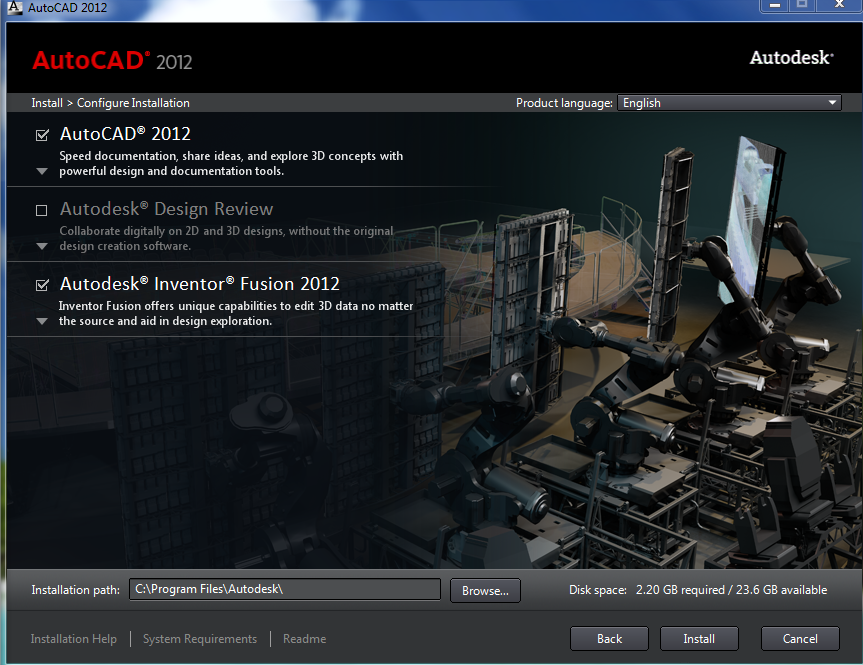Cancel the installation

[x=800, y=639]
